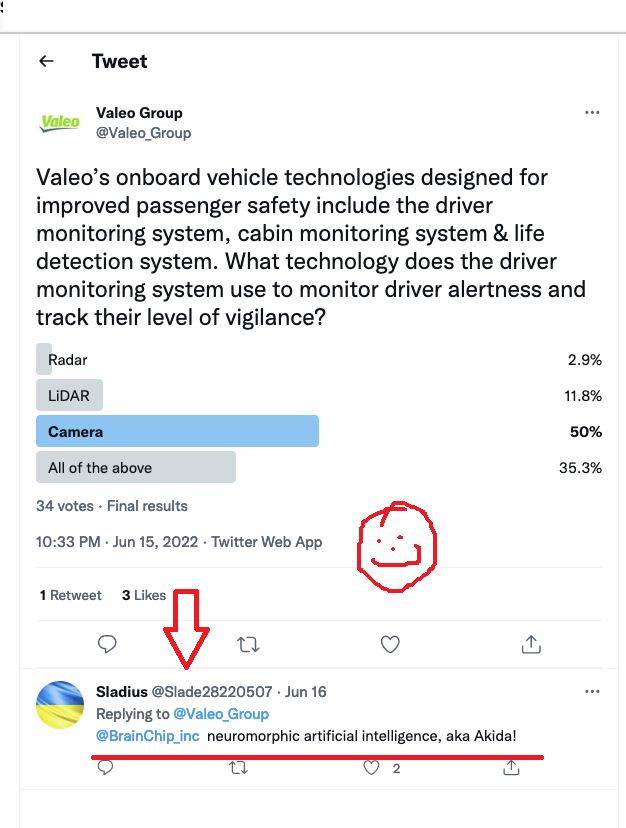Like the Valeo Group tweet
626x828 pixels.
coord(391,644)
